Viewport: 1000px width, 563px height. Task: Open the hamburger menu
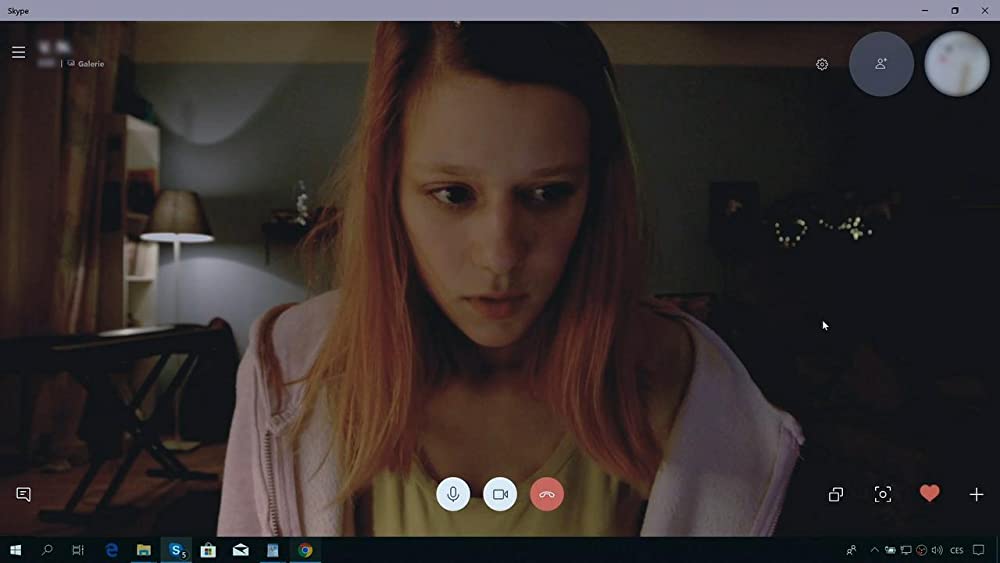(x=18, y=52)
